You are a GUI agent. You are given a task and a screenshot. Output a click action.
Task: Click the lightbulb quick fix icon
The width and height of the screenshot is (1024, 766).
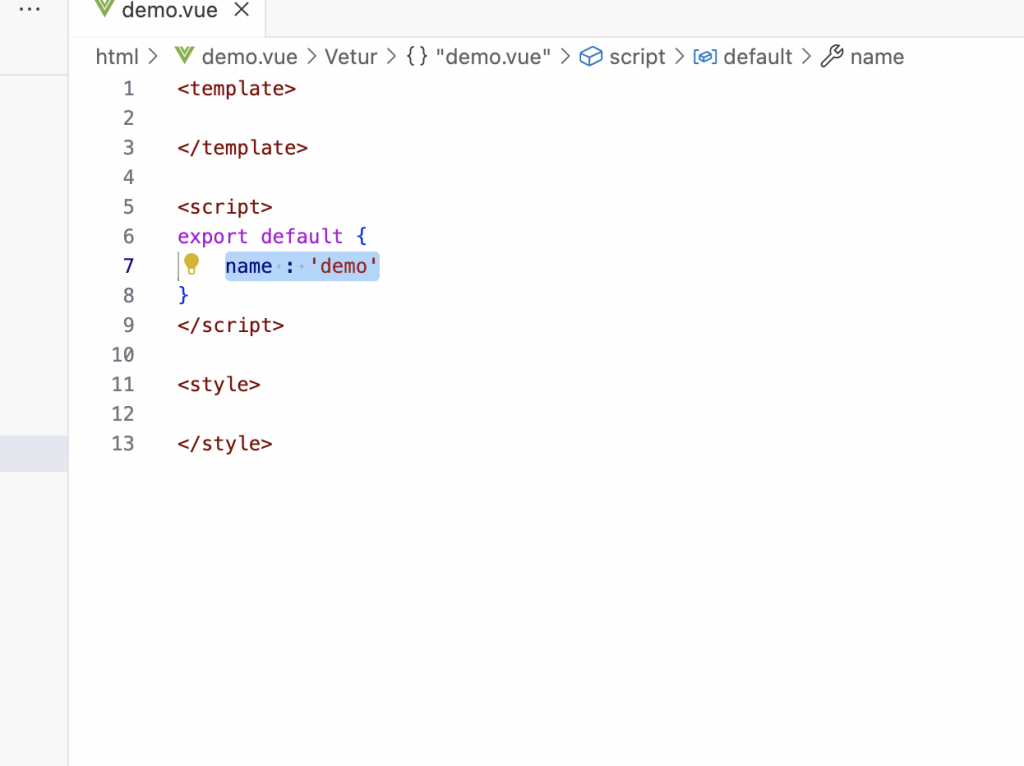(191, 264)
